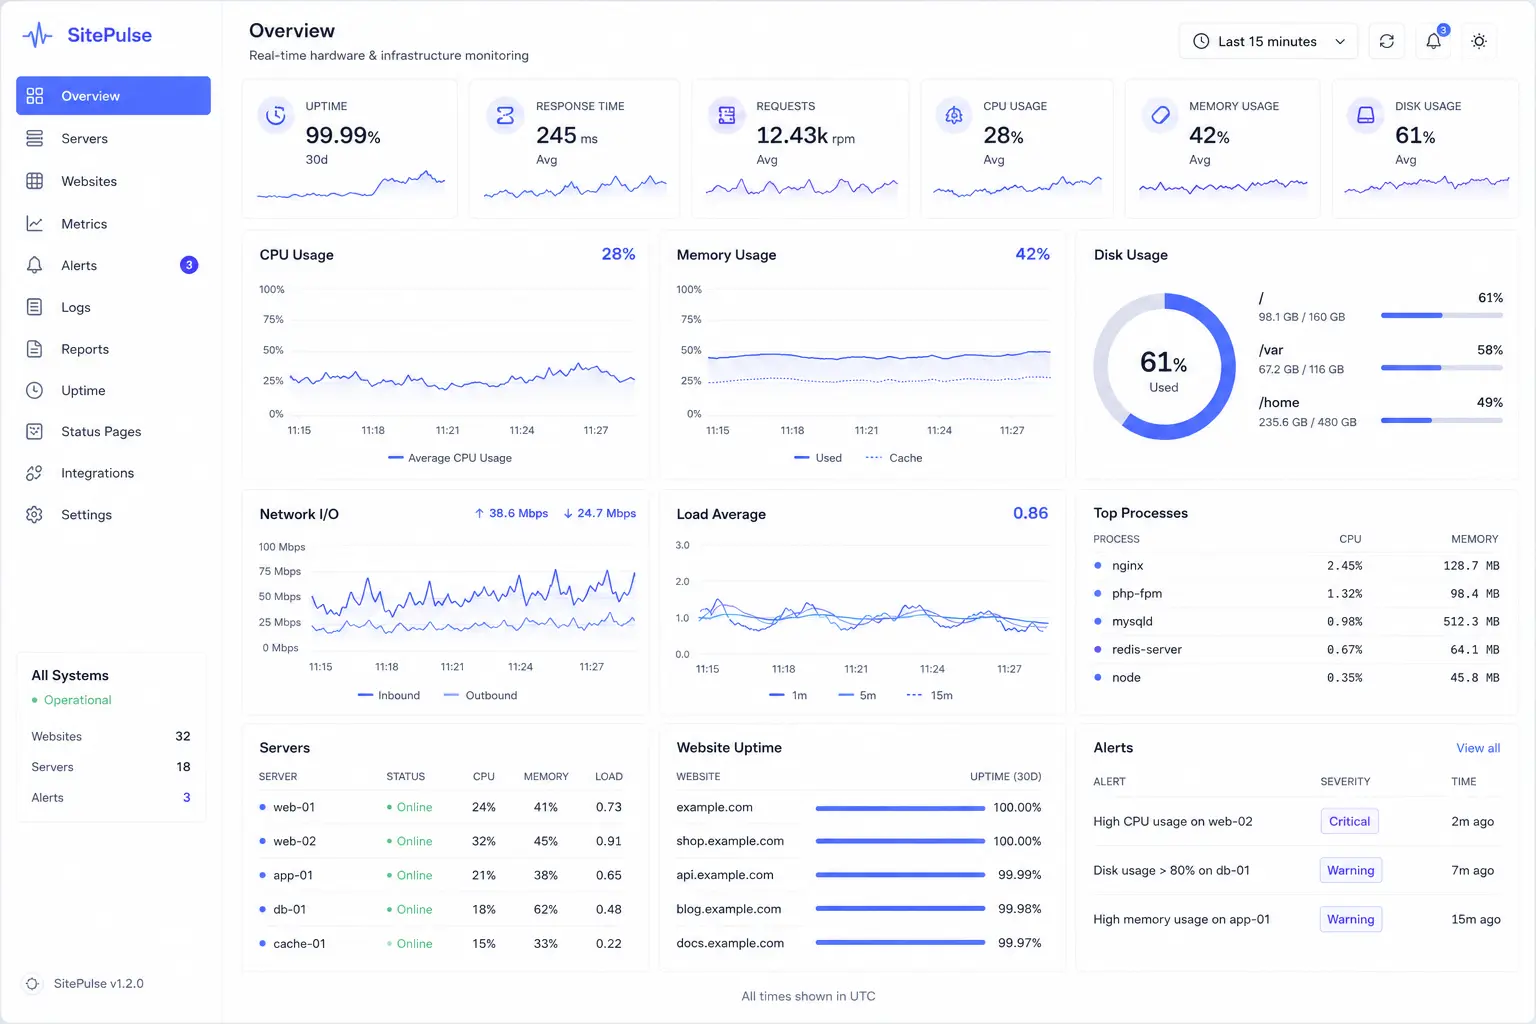Click the /home disk usage bar
This screenshot has height=1024, width=1536.
tap(1442, 420)
